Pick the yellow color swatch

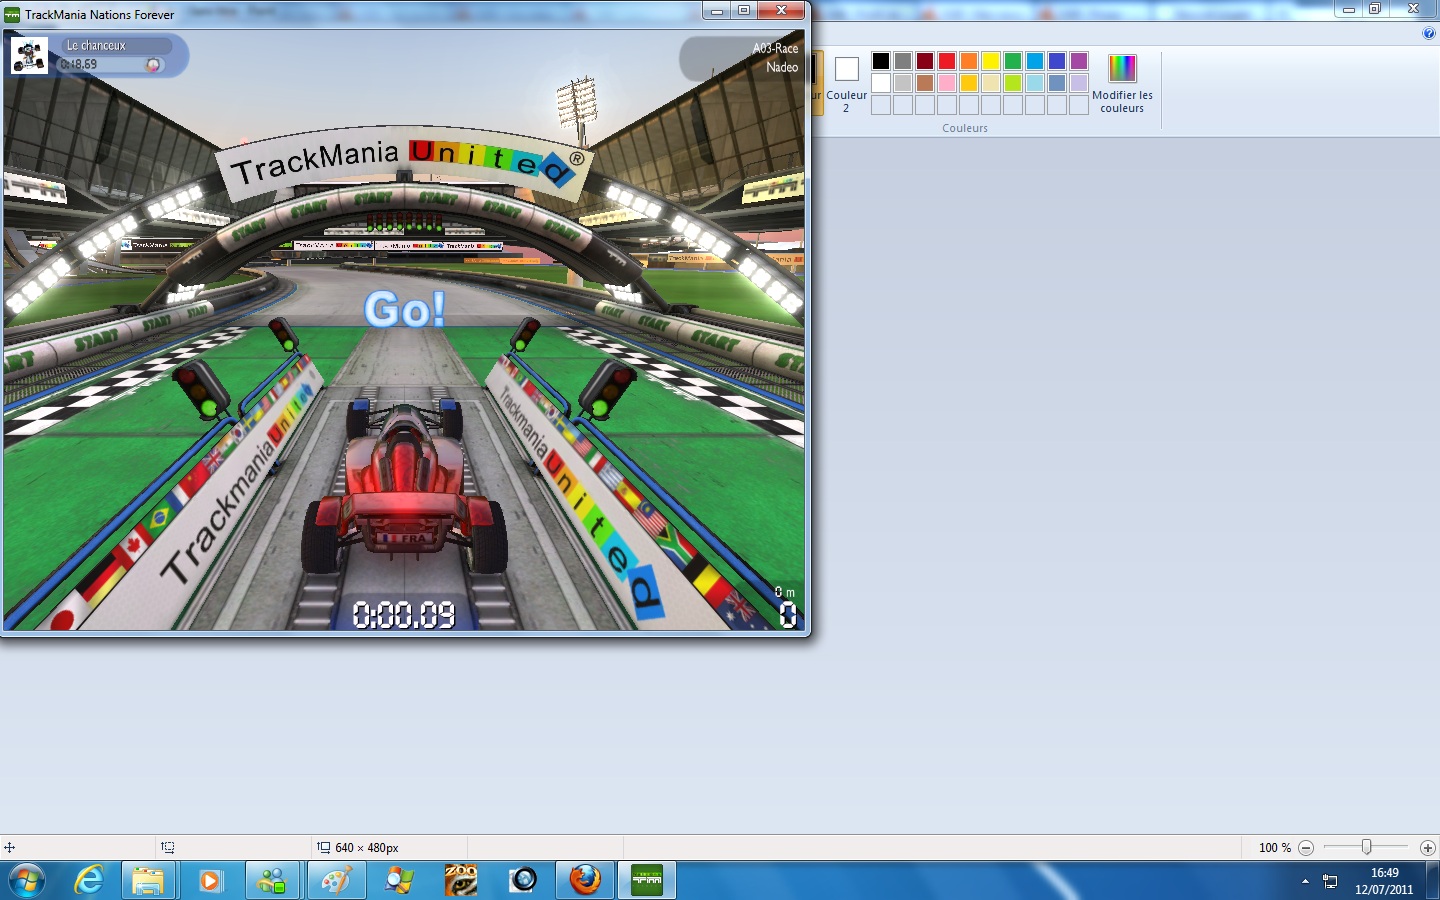click(991, 61)
